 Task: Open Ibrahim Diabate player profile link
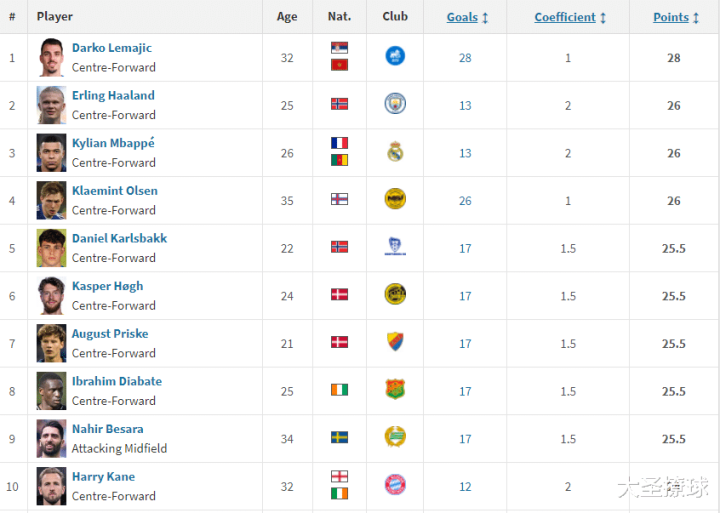click(x=117, y=381)
